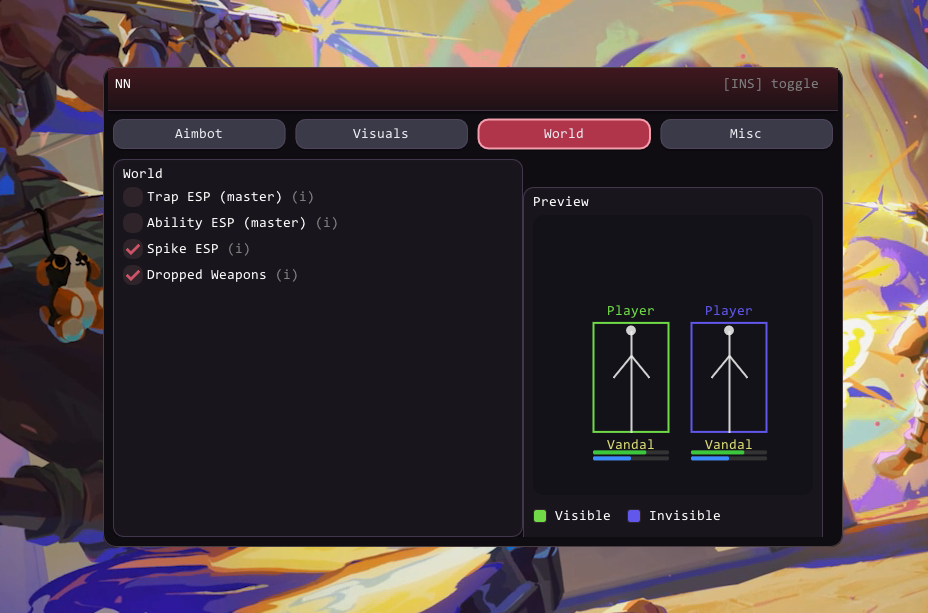Screen dimensions: 928x613
Task: Click the [INS] toggle hint text
Action: (770, 84)
